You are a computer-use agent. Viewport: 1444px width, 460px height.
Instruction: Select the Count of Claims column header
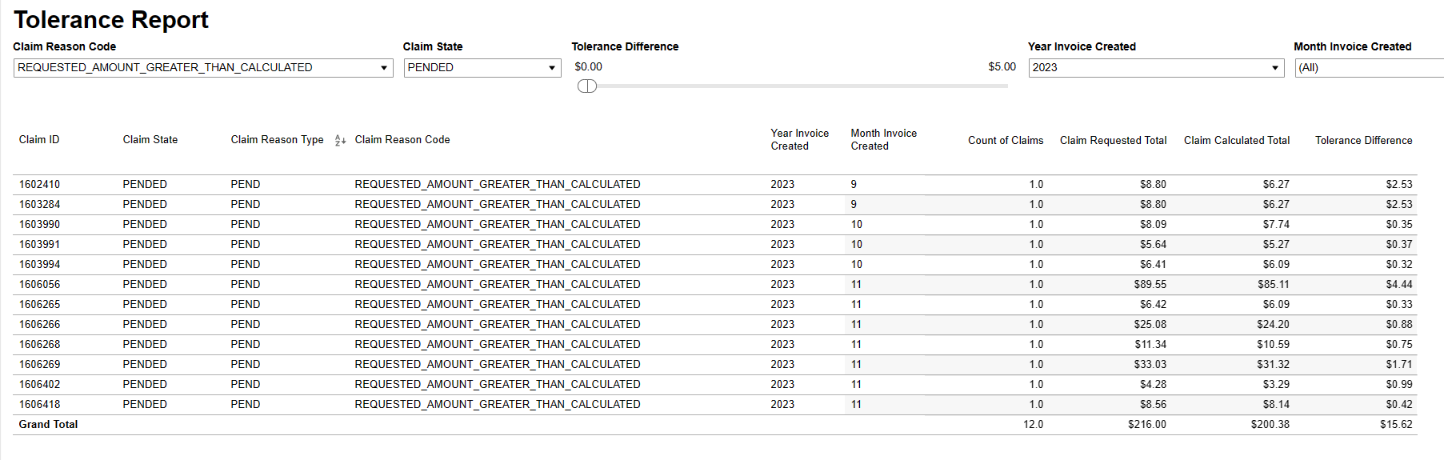pyautogui.click(x=1005, y=141)
